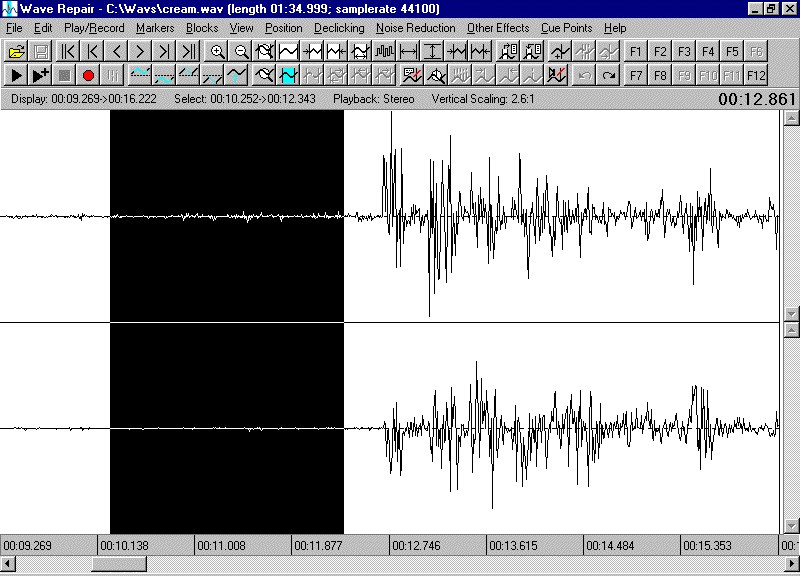Toggle the cyan highlighted waveform button
This screenshot has height=576, width=800.
coord(289,75)
